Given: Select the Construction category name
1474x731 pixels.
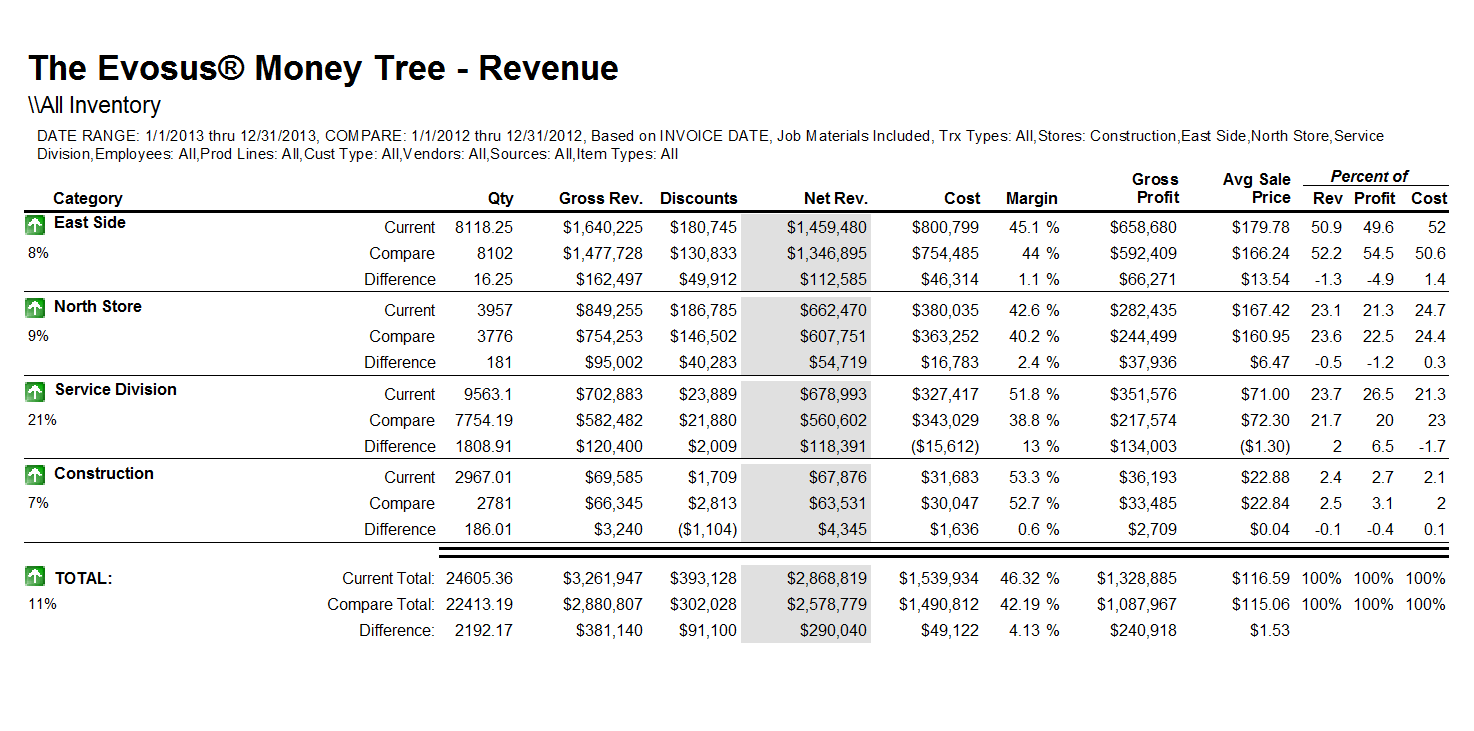Looking at the screenshot, I should point(103,474).
